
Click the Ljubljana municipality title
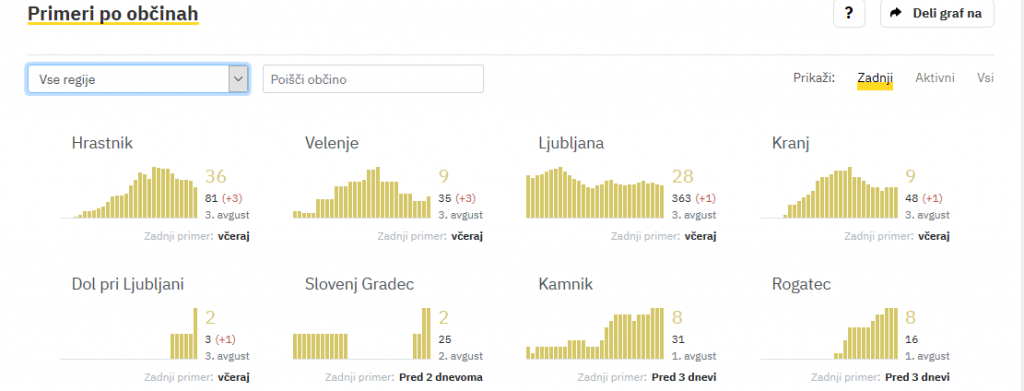tap(571, 144)
